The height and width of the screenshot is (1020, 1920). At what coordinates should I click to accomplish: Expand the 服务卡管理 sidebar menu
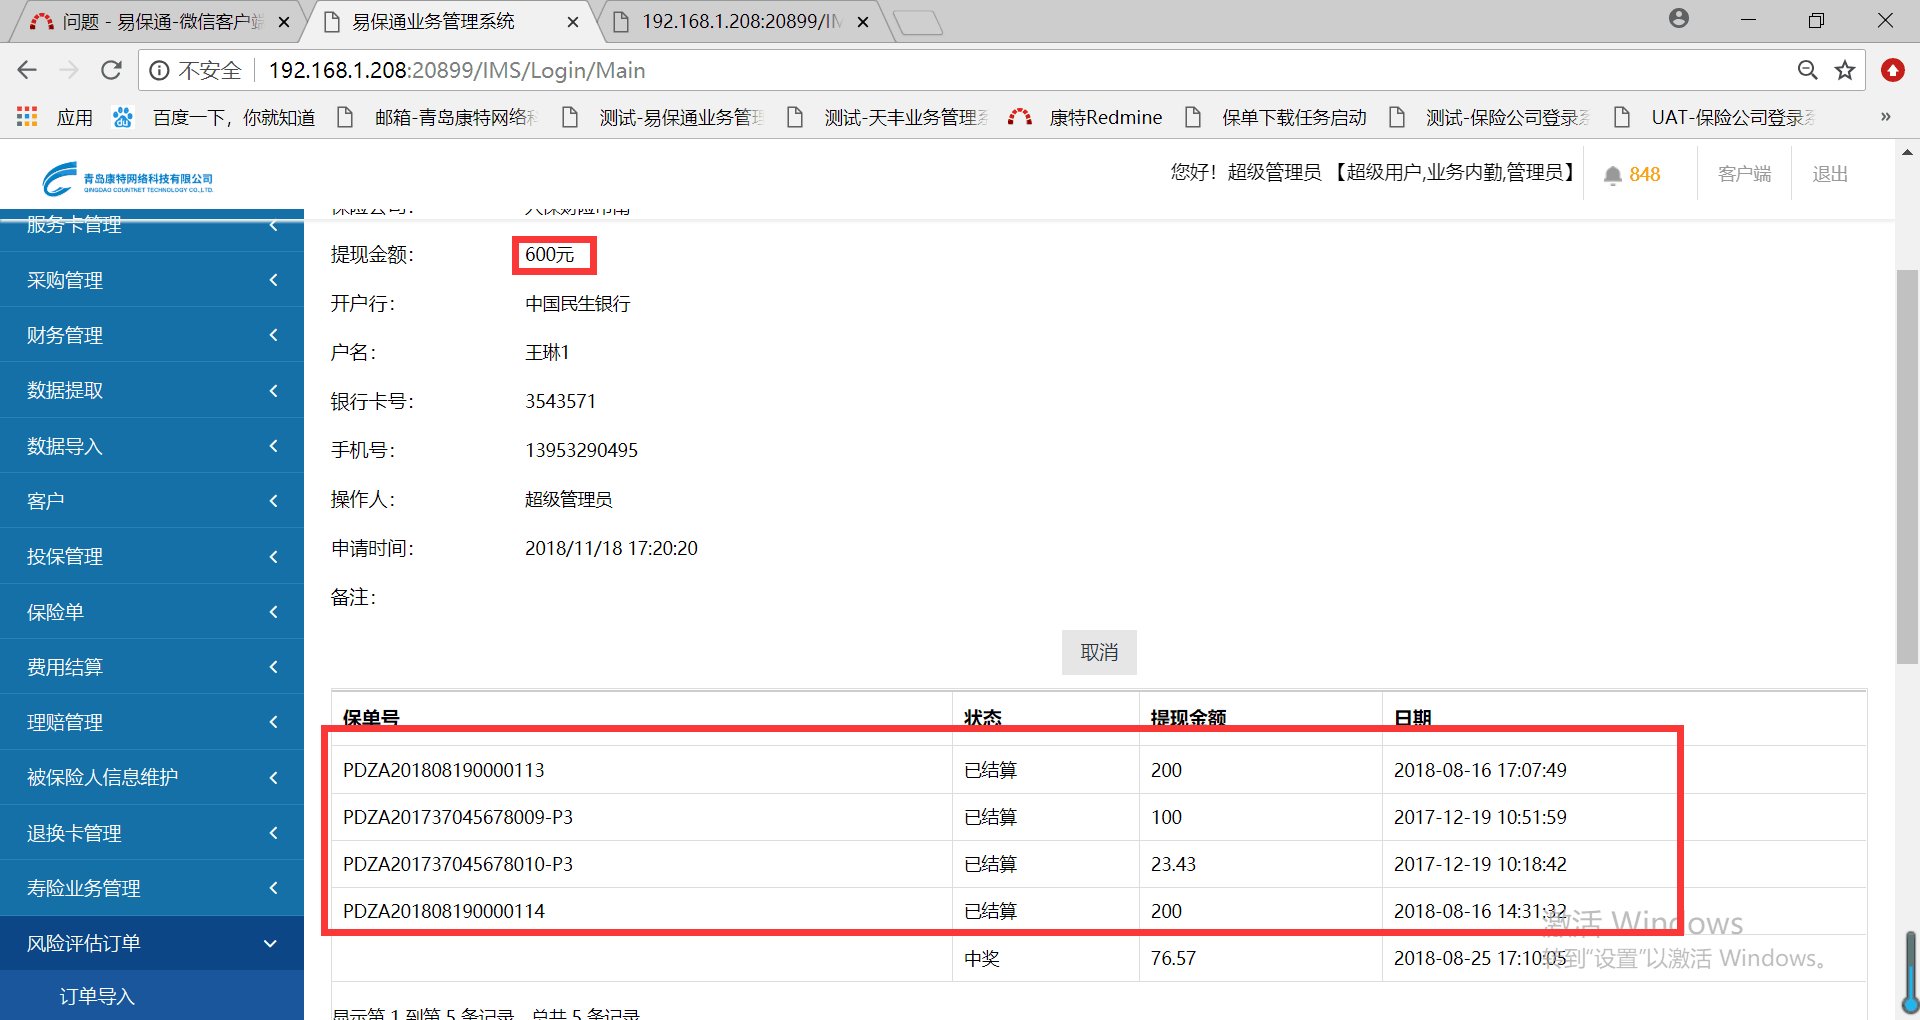click(x=152, y=226)
